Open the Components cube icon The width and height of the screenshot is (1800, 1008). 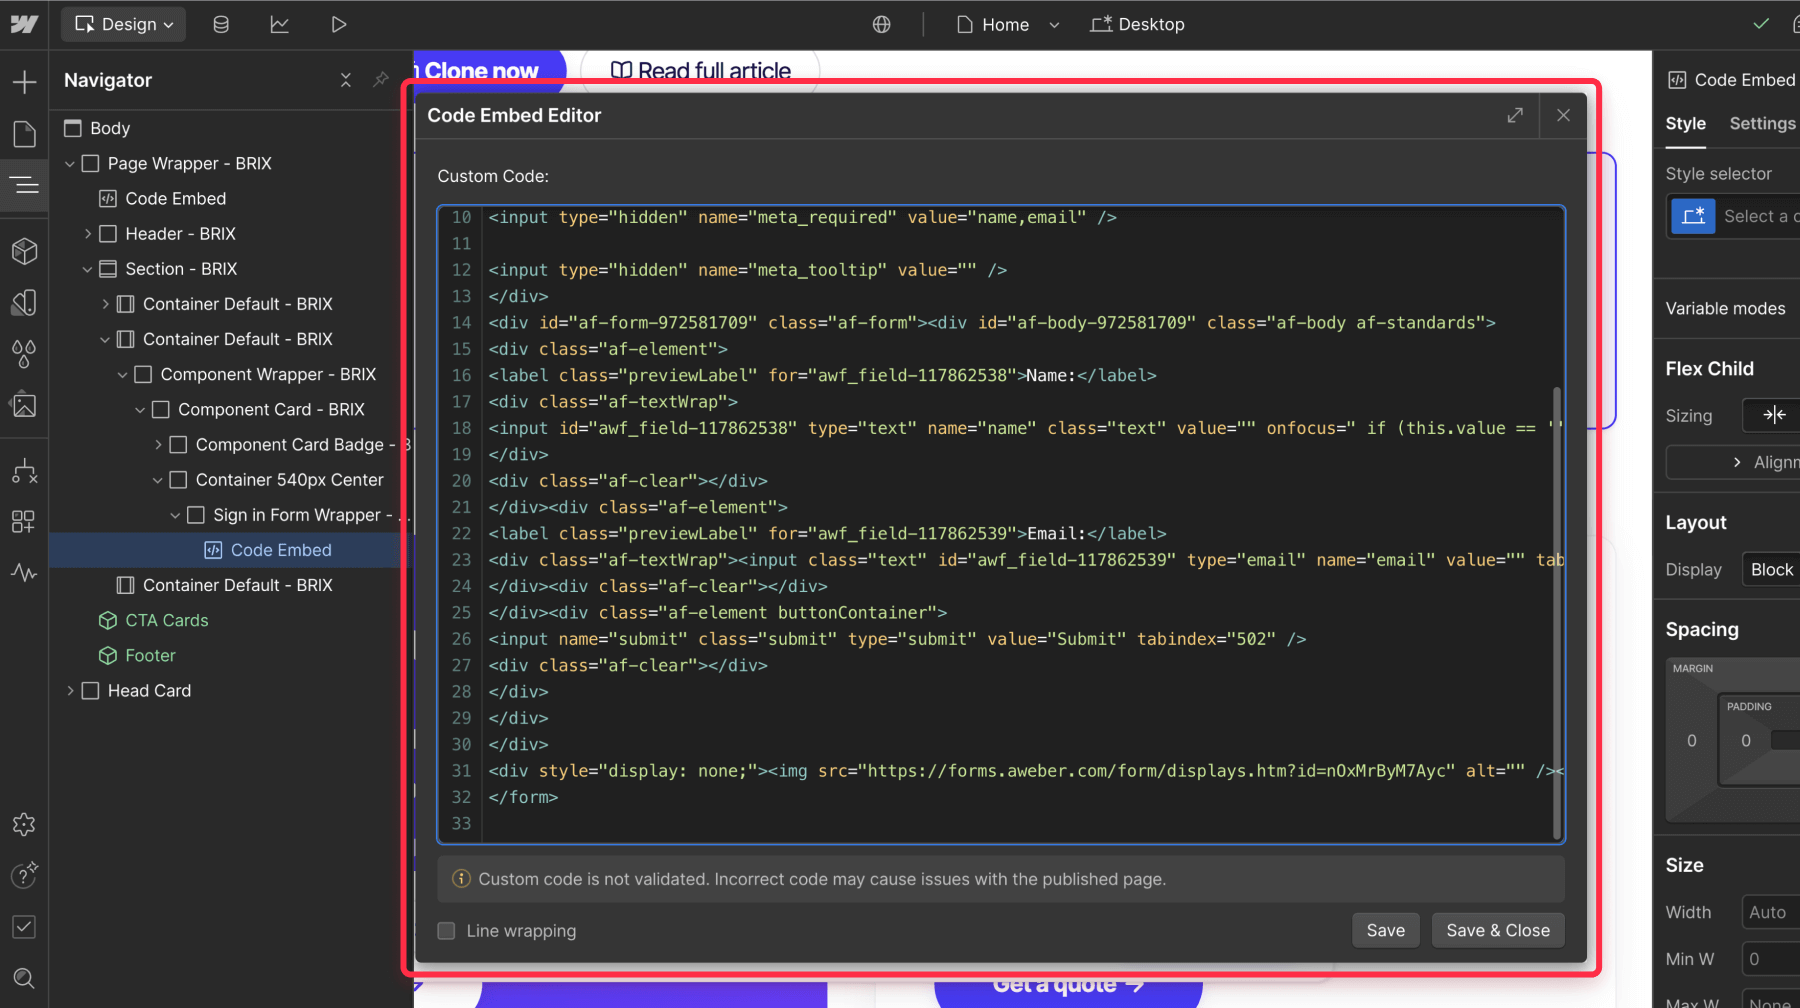click(24, 250)
